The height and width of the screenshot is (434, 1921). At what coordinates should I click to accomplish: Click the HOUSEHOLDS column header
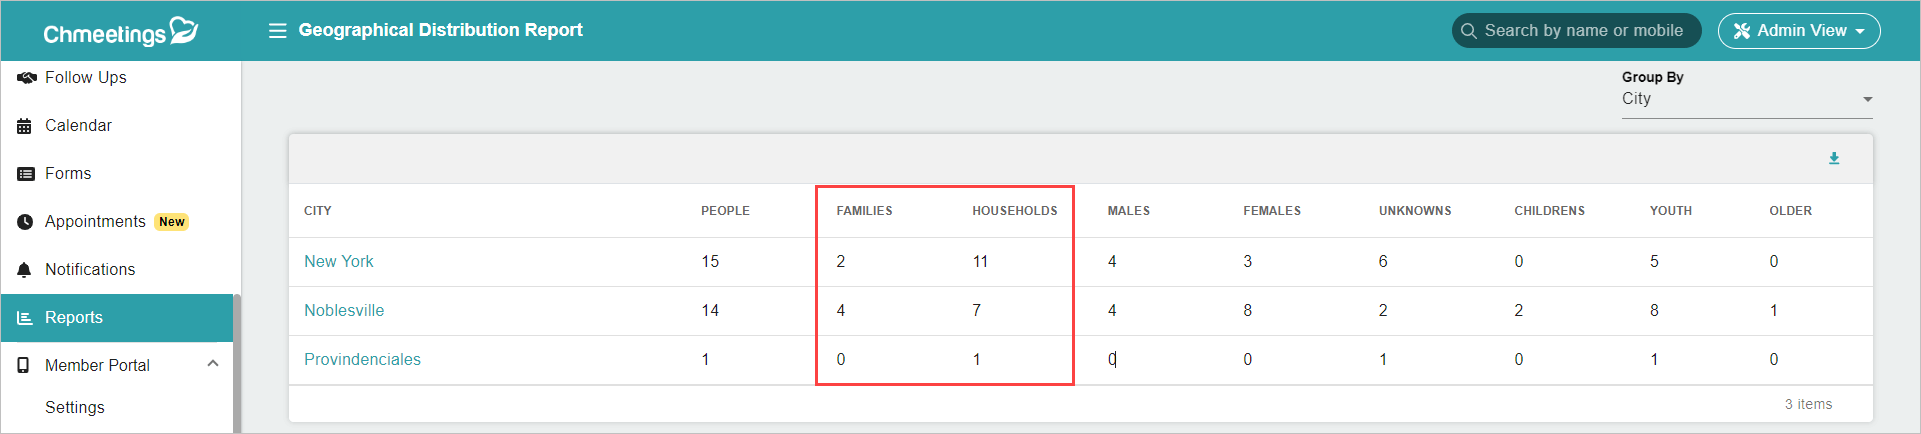click(x=1014, y=211)
